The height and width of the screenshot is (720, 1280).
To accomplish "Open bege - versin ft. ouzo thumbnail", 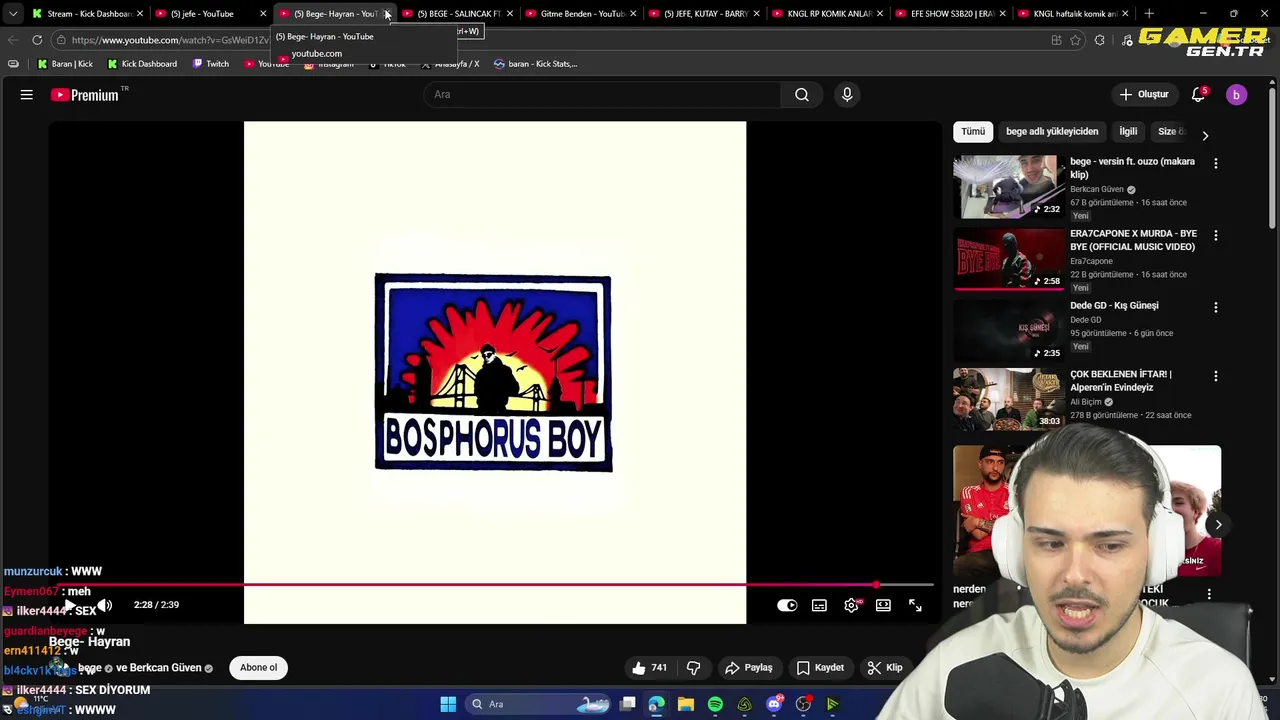I will (x=1009, y=186).
